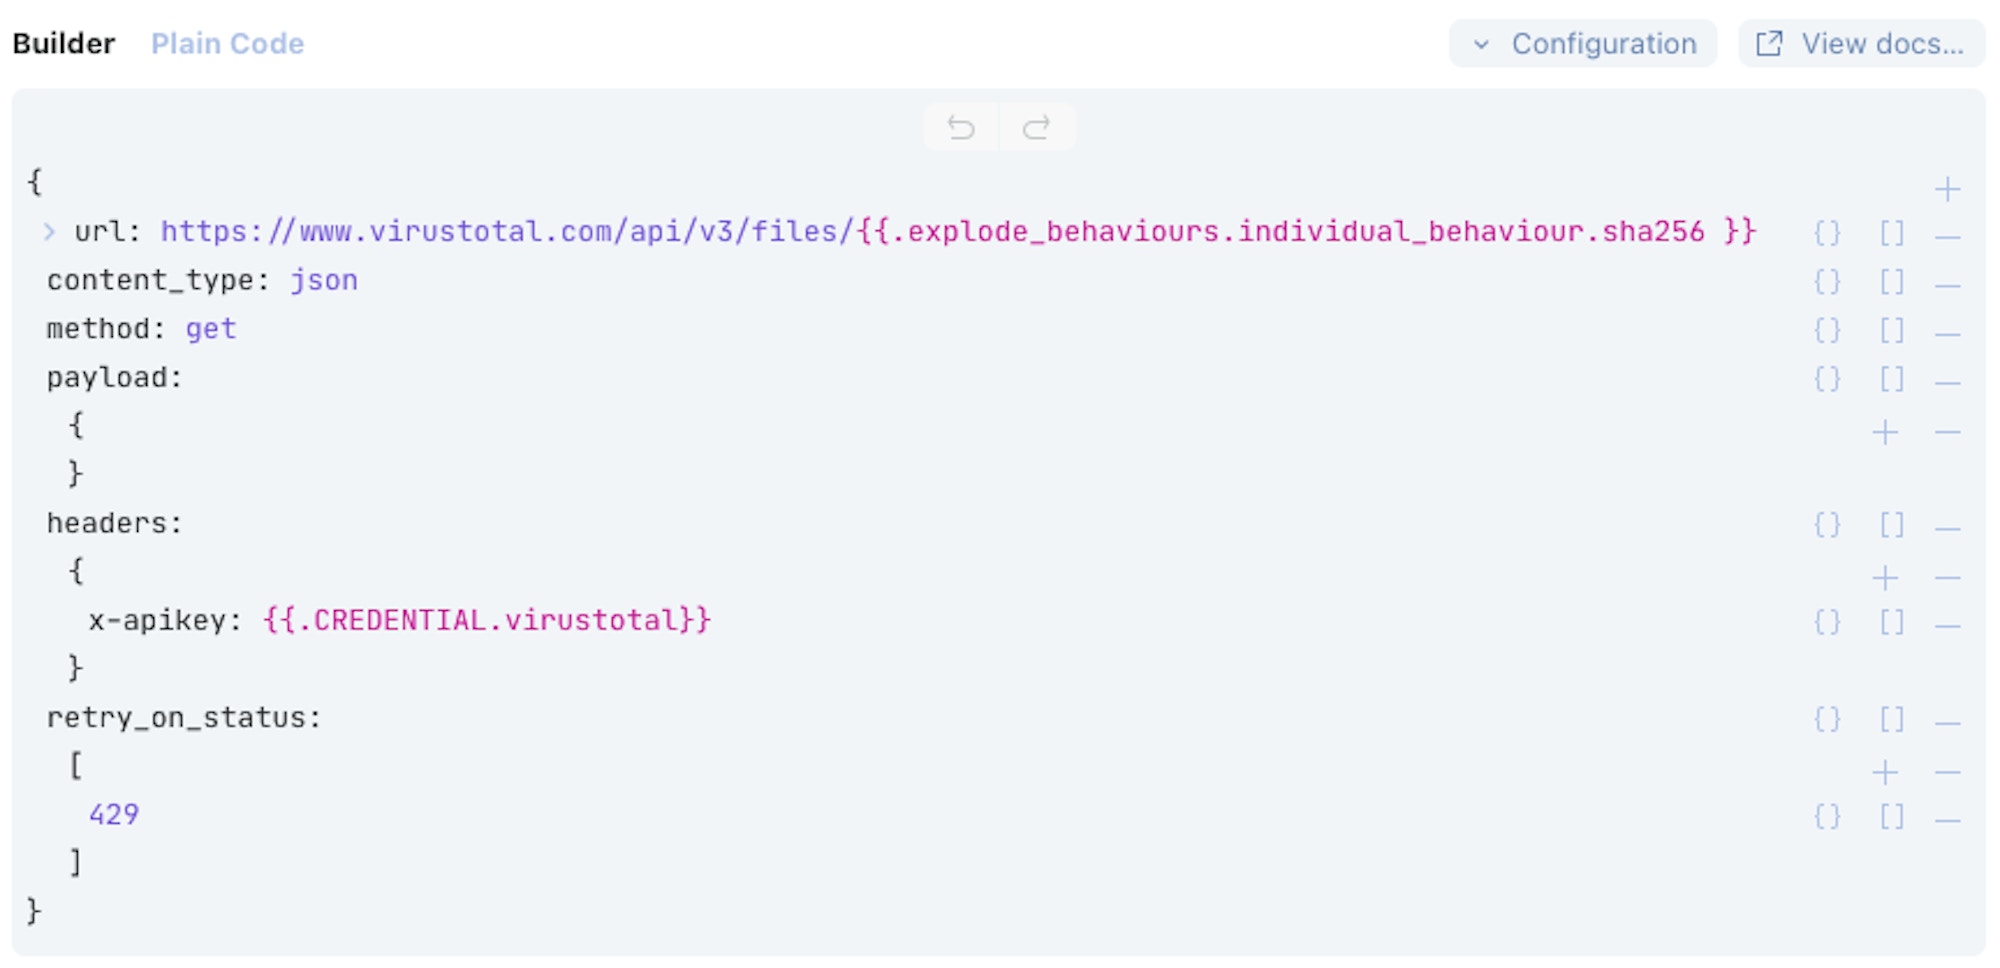Add a new key with top plus icon
This screenshot has height=968, width=2000.
(1947, 188)
